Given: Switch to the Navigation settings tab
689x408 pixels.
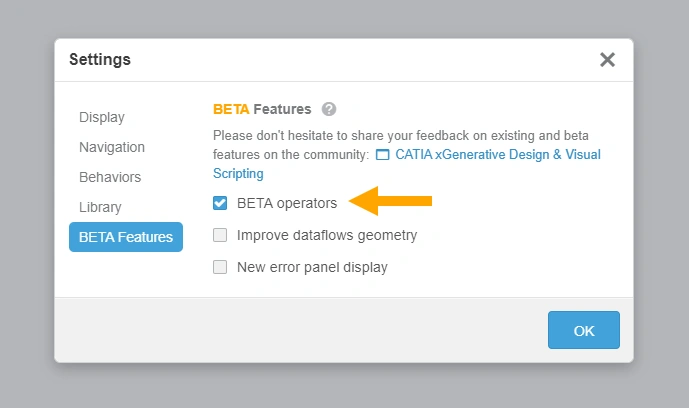Looking at the screenshot, I should pyautogui.click(x=112, y=147).
